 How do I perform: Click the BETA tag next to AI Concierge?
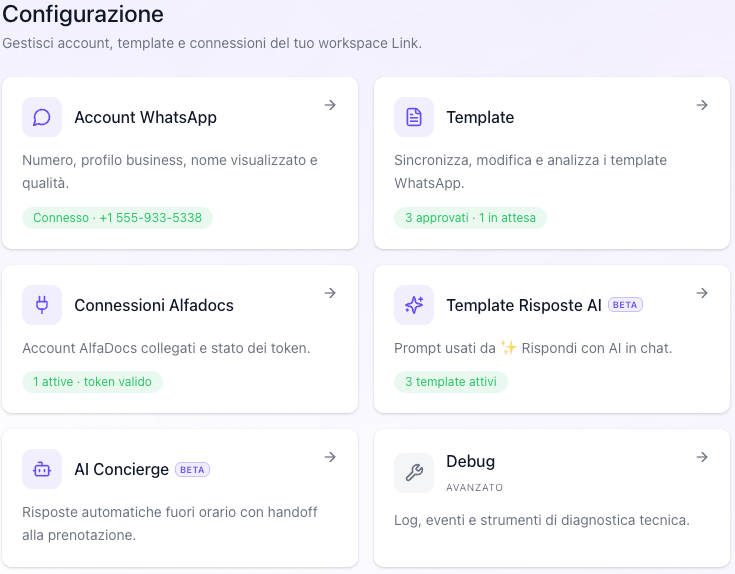click(x=192, y=470)
